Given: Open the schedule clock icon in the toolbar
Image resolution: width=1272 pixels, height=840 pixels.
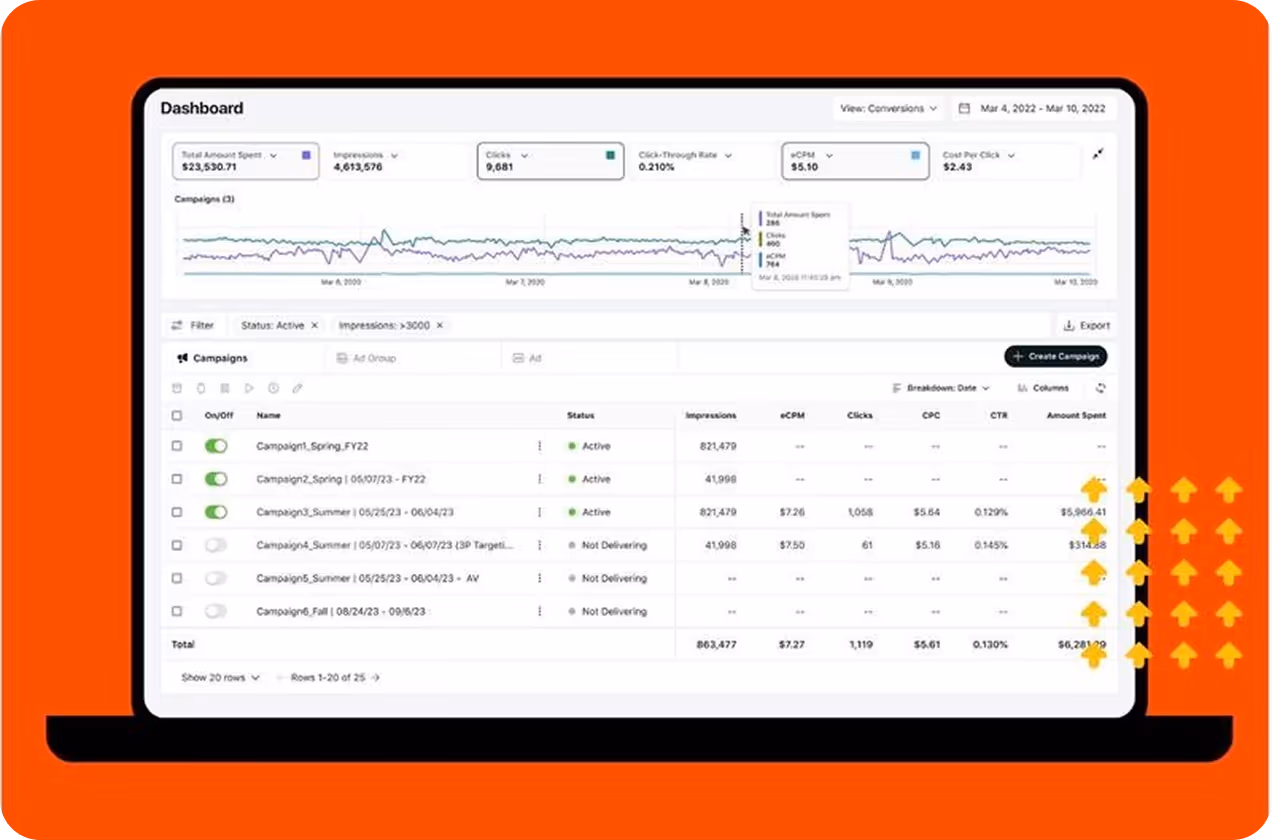Looking at the screenshot, I should (271, 388).
